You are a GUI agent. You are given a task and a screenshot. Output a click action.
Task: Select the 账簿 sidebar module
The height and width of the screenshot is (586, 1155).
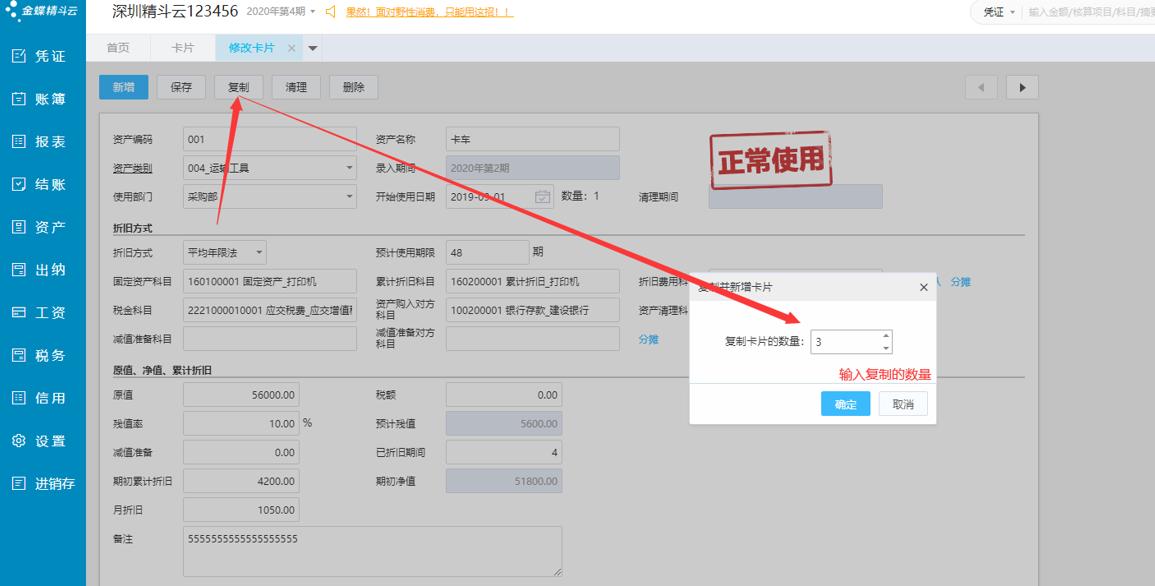coord(43,97)
